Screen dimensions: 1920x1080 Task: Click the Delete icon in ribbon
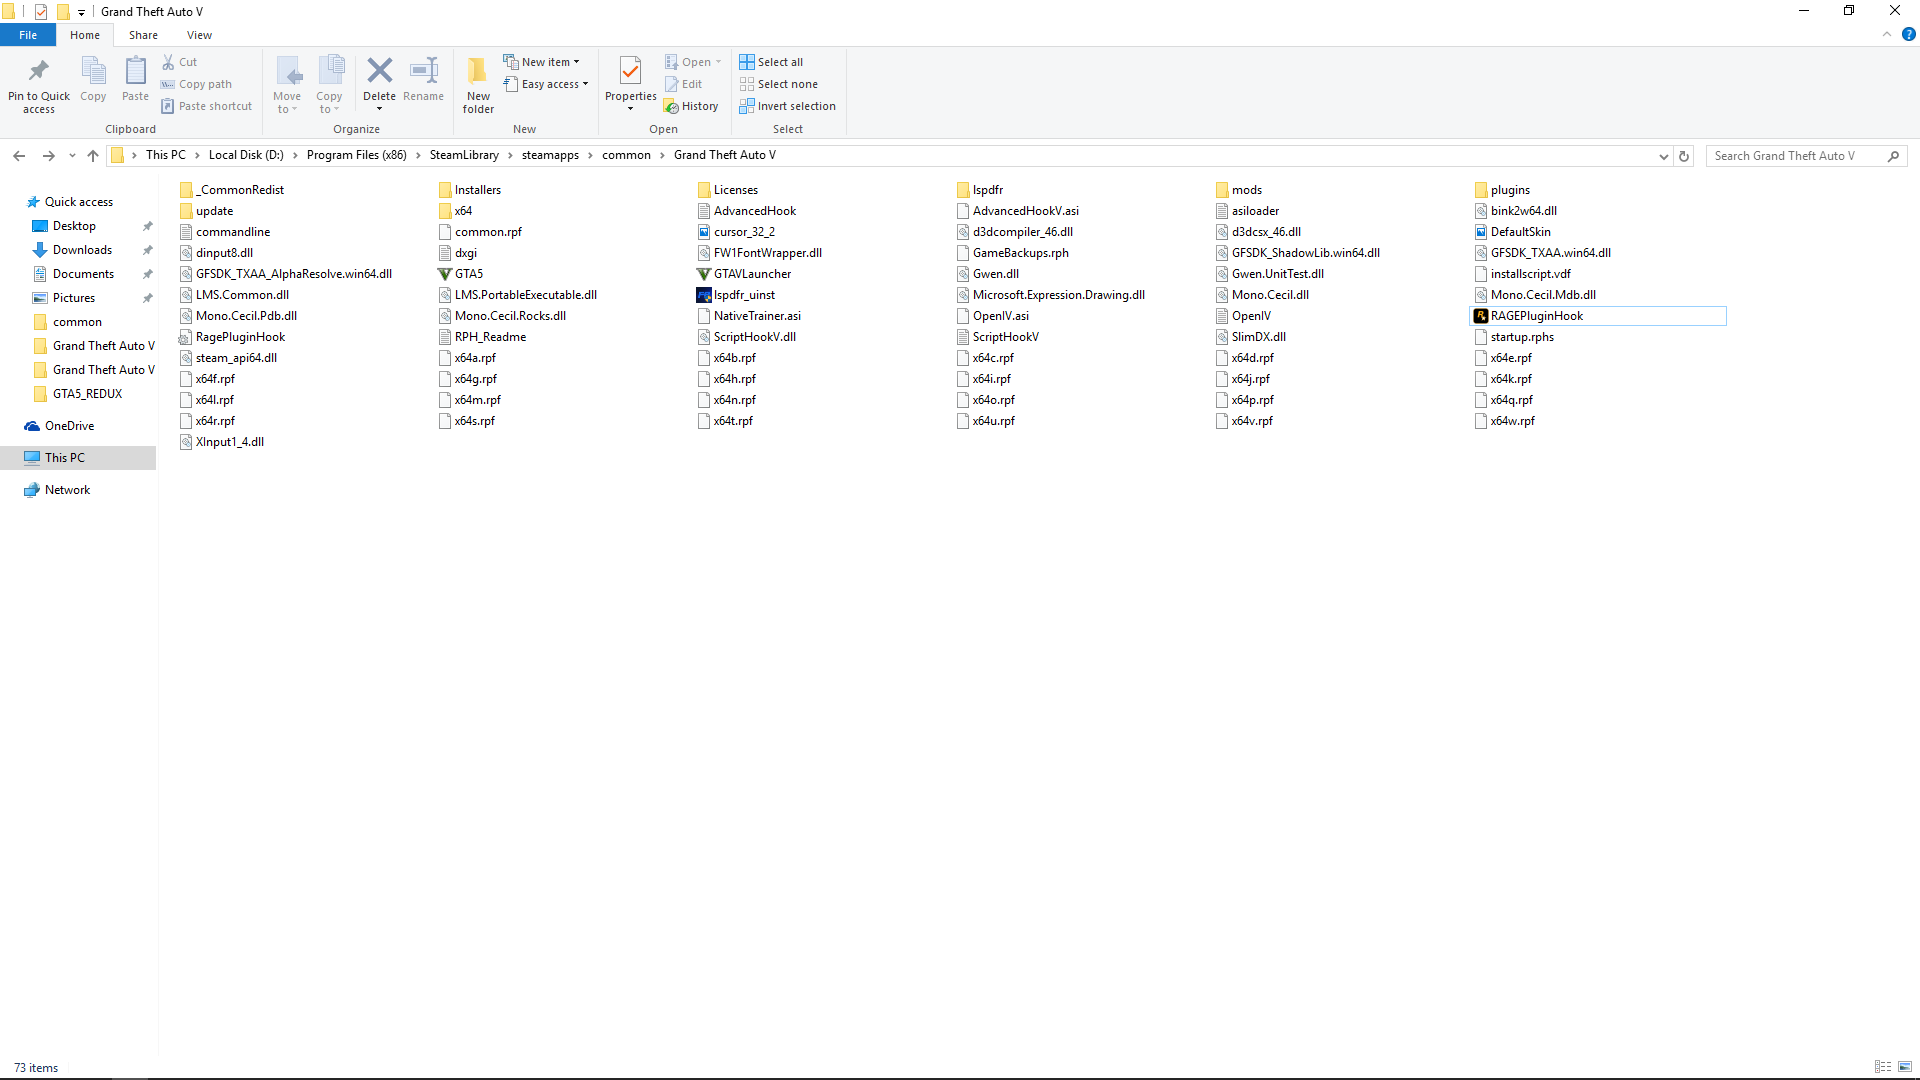click(379, 71)
